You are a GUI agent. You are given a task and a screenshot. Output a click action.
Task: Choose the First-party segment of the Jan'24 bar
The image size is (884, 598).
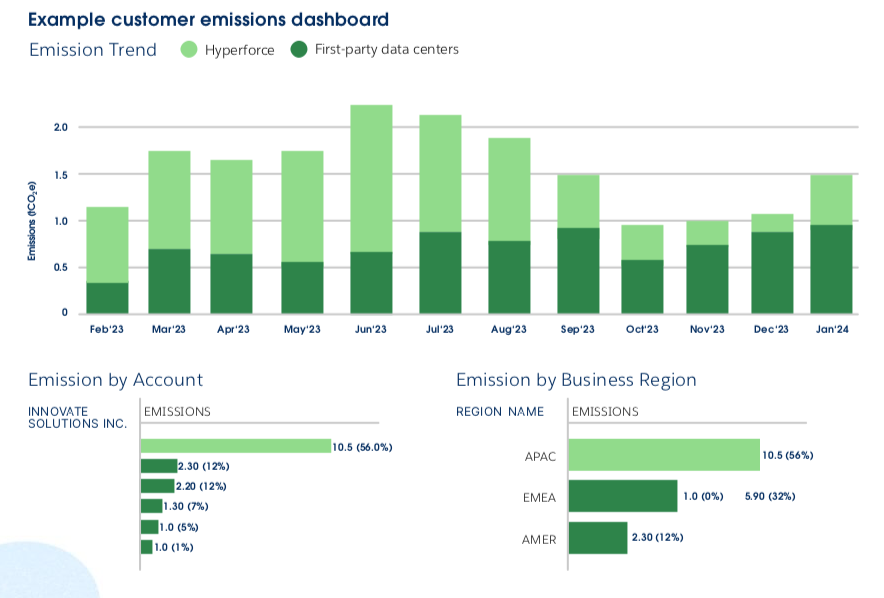click(x=832, y=269)
